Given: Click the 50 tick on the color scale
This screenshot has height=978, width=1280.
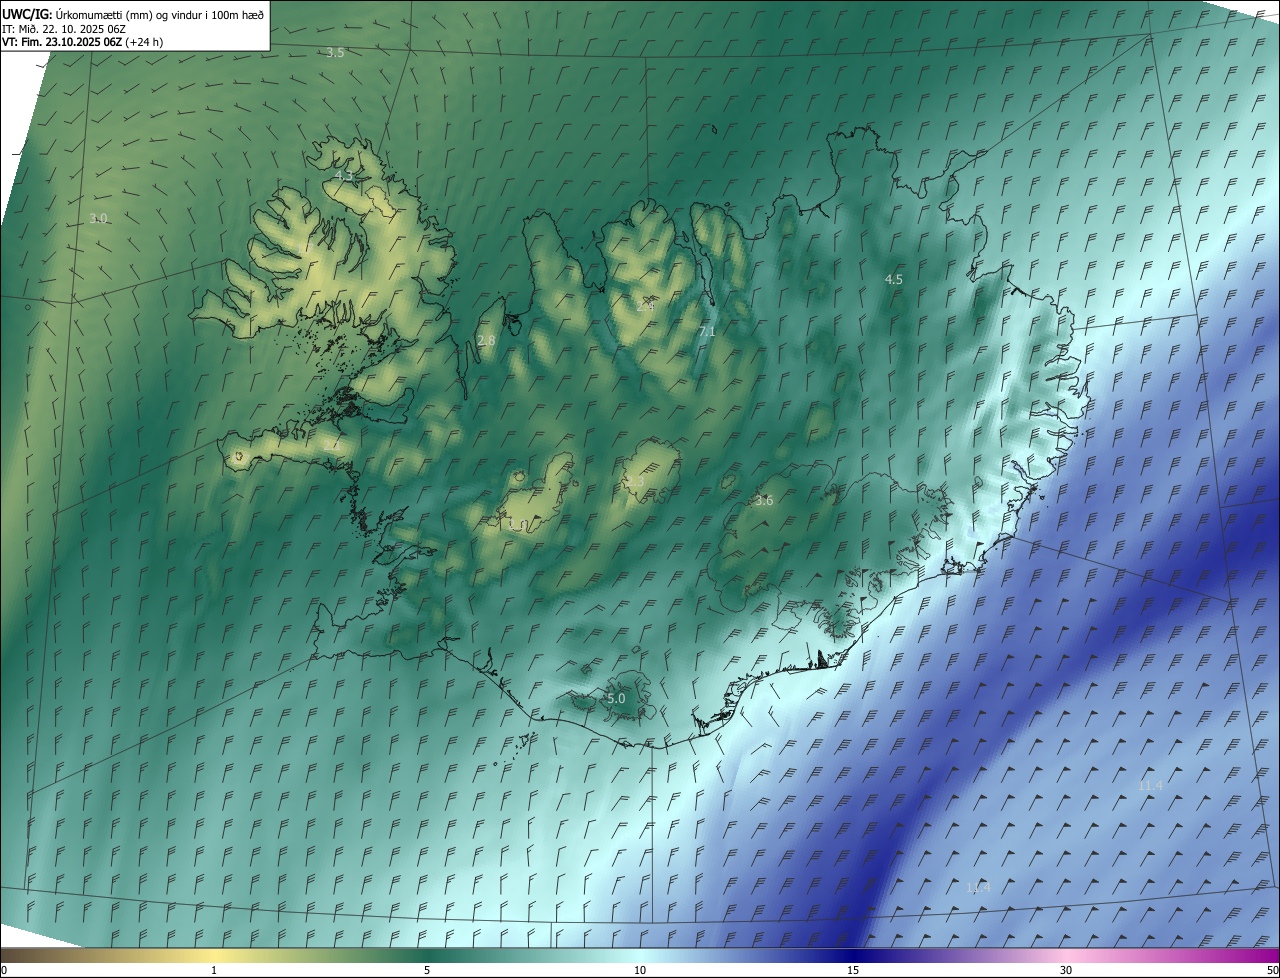Looking at the screenshot, I should tap(1272, 970).
